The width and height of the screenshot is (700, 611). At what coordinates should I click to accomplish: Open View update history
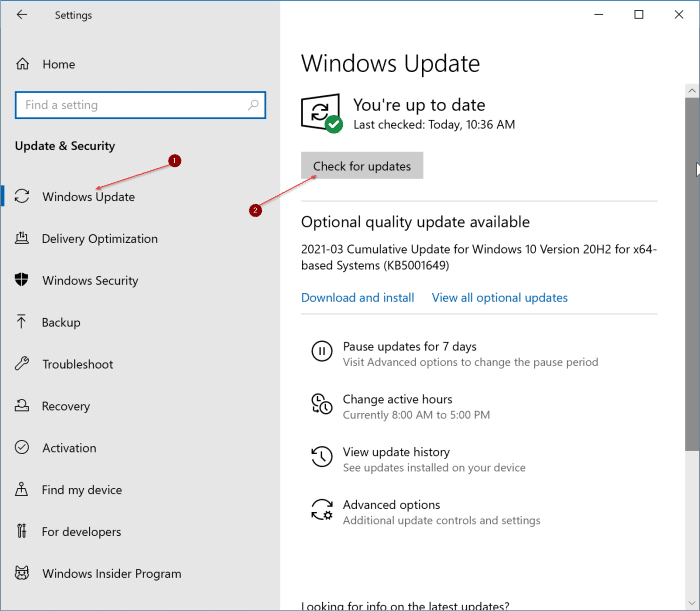[396, 452]
